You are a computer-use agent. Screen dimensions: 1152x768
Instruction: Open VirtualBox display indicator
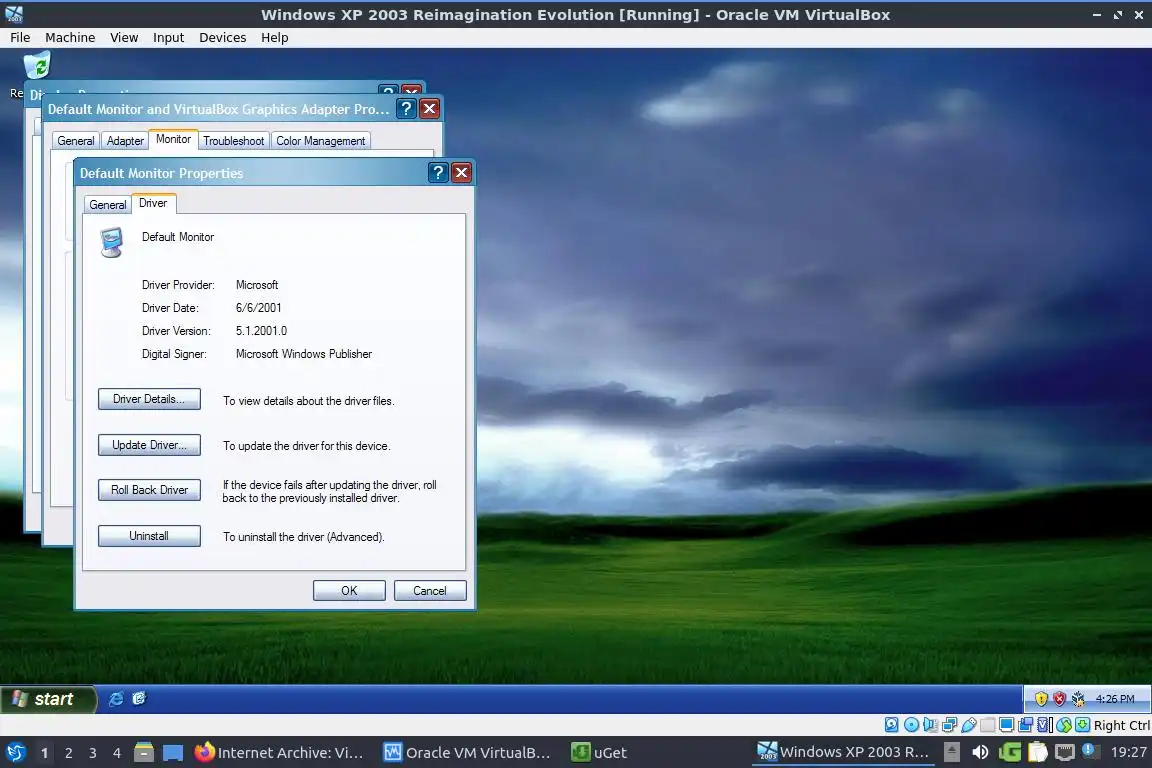pyautogui.click(x=1007, y=725)
